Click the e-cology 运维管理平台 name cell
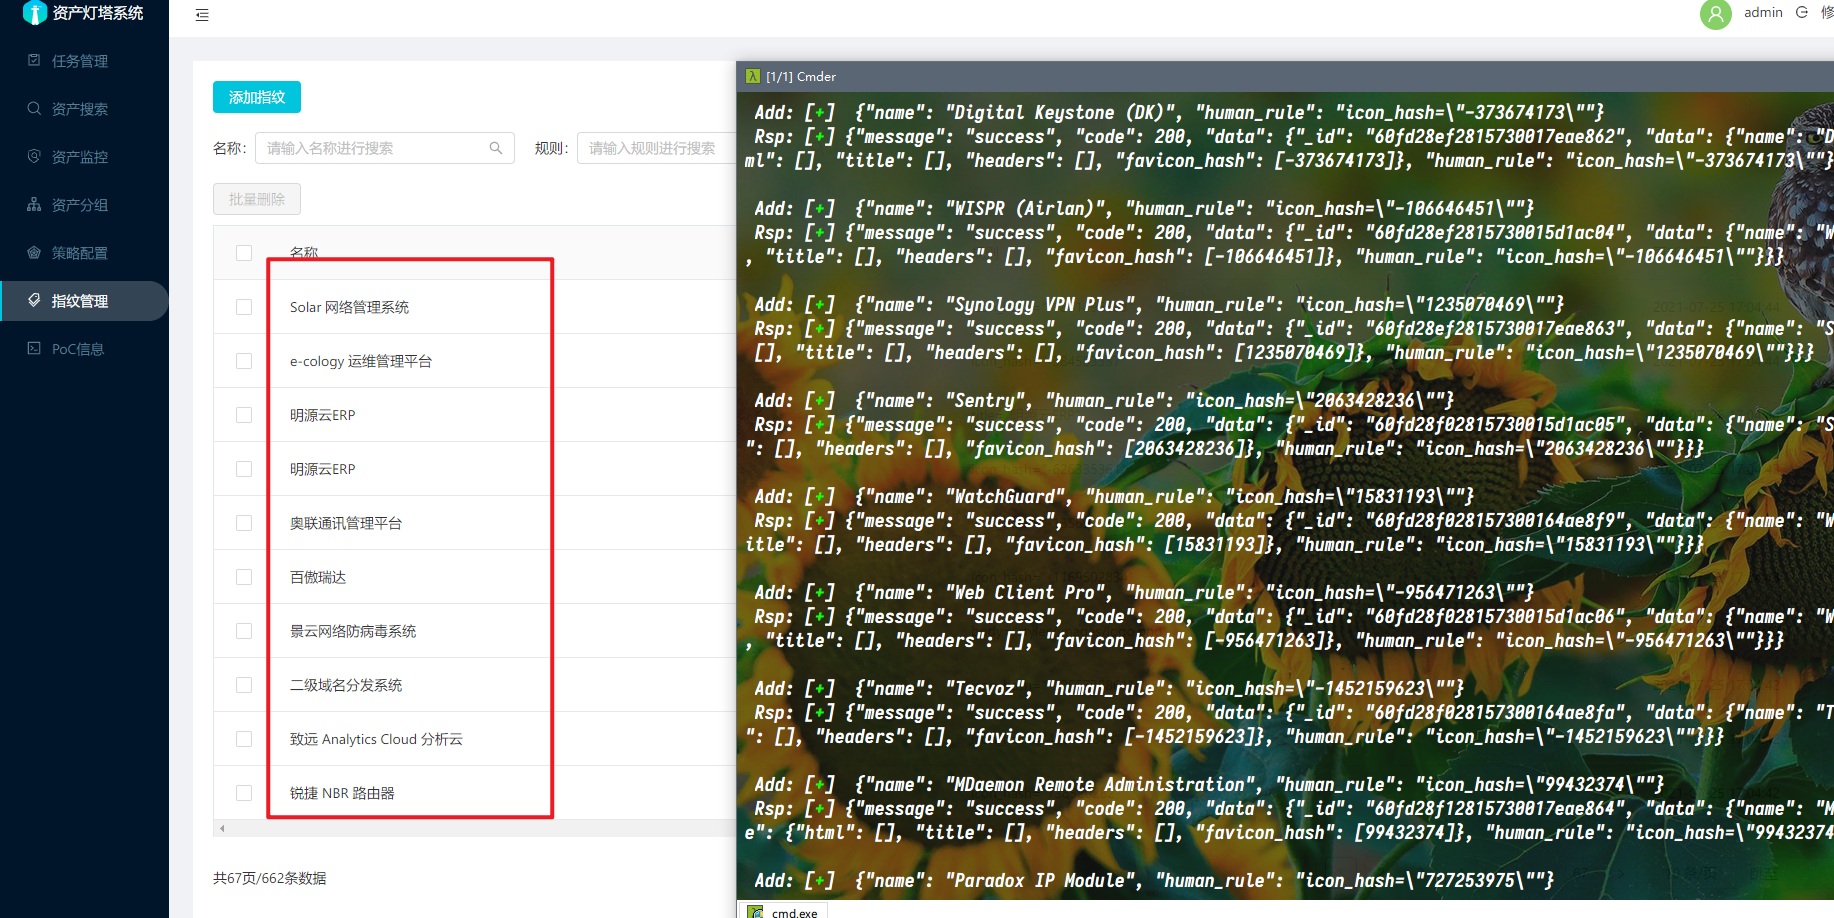 (x=361, y=361)
